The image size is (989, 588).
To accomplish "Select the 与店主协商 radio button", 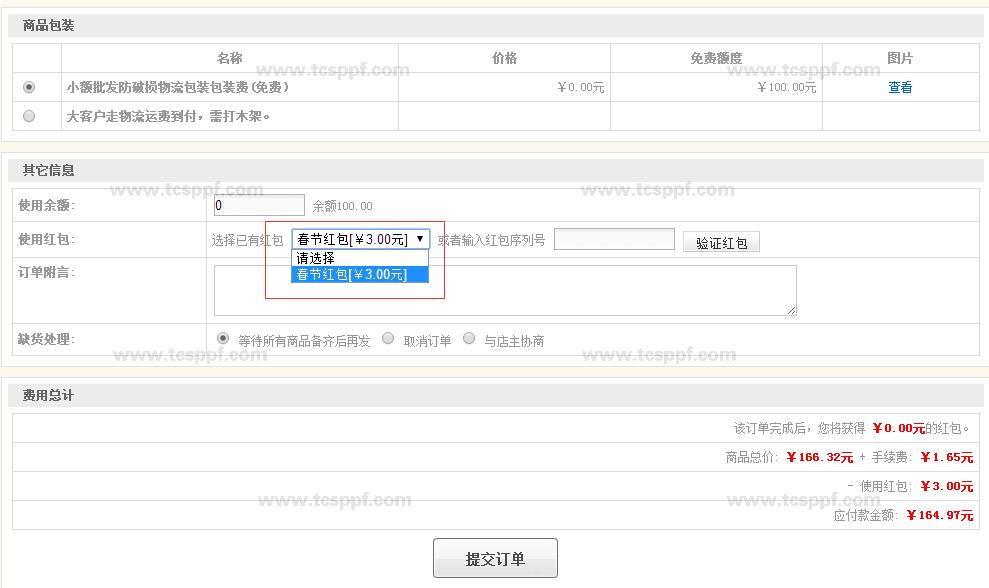I will tap(469, 339).
